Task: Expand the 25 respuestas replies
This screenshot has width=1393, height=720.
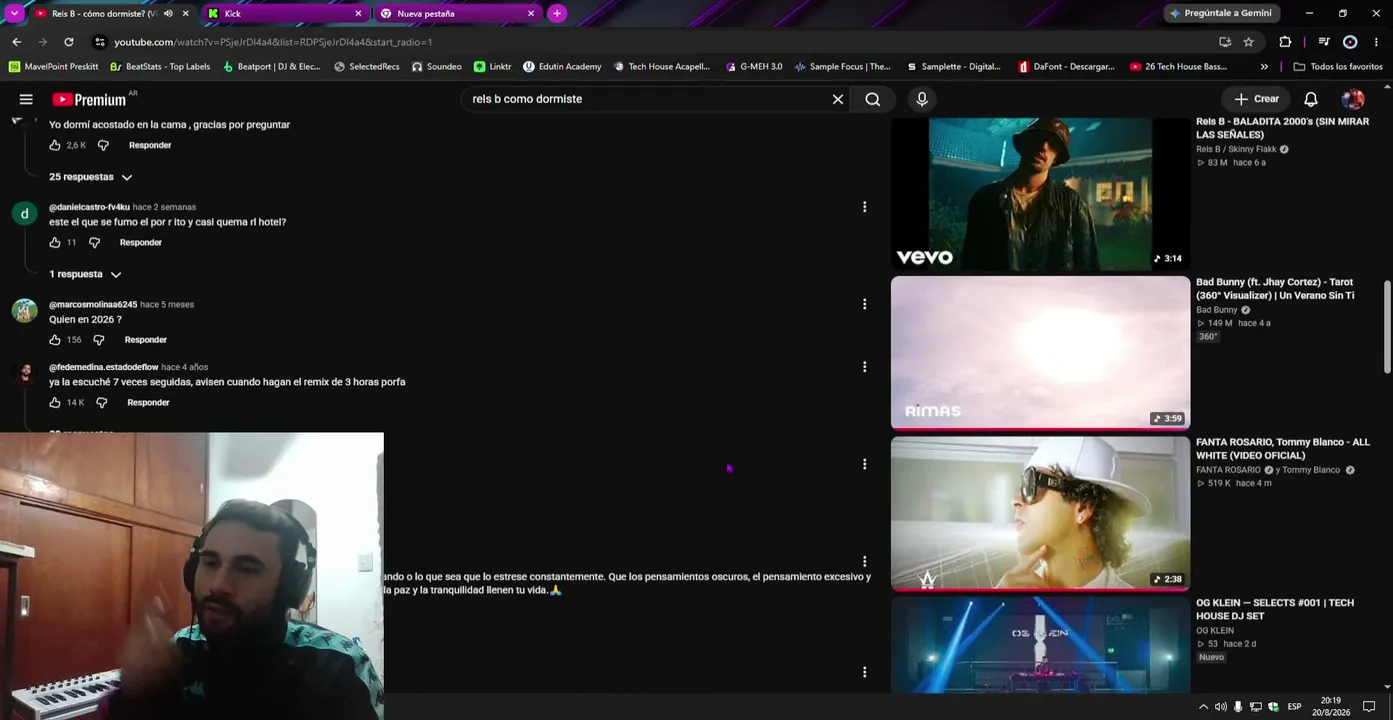Action: click(x=91, y=177)
